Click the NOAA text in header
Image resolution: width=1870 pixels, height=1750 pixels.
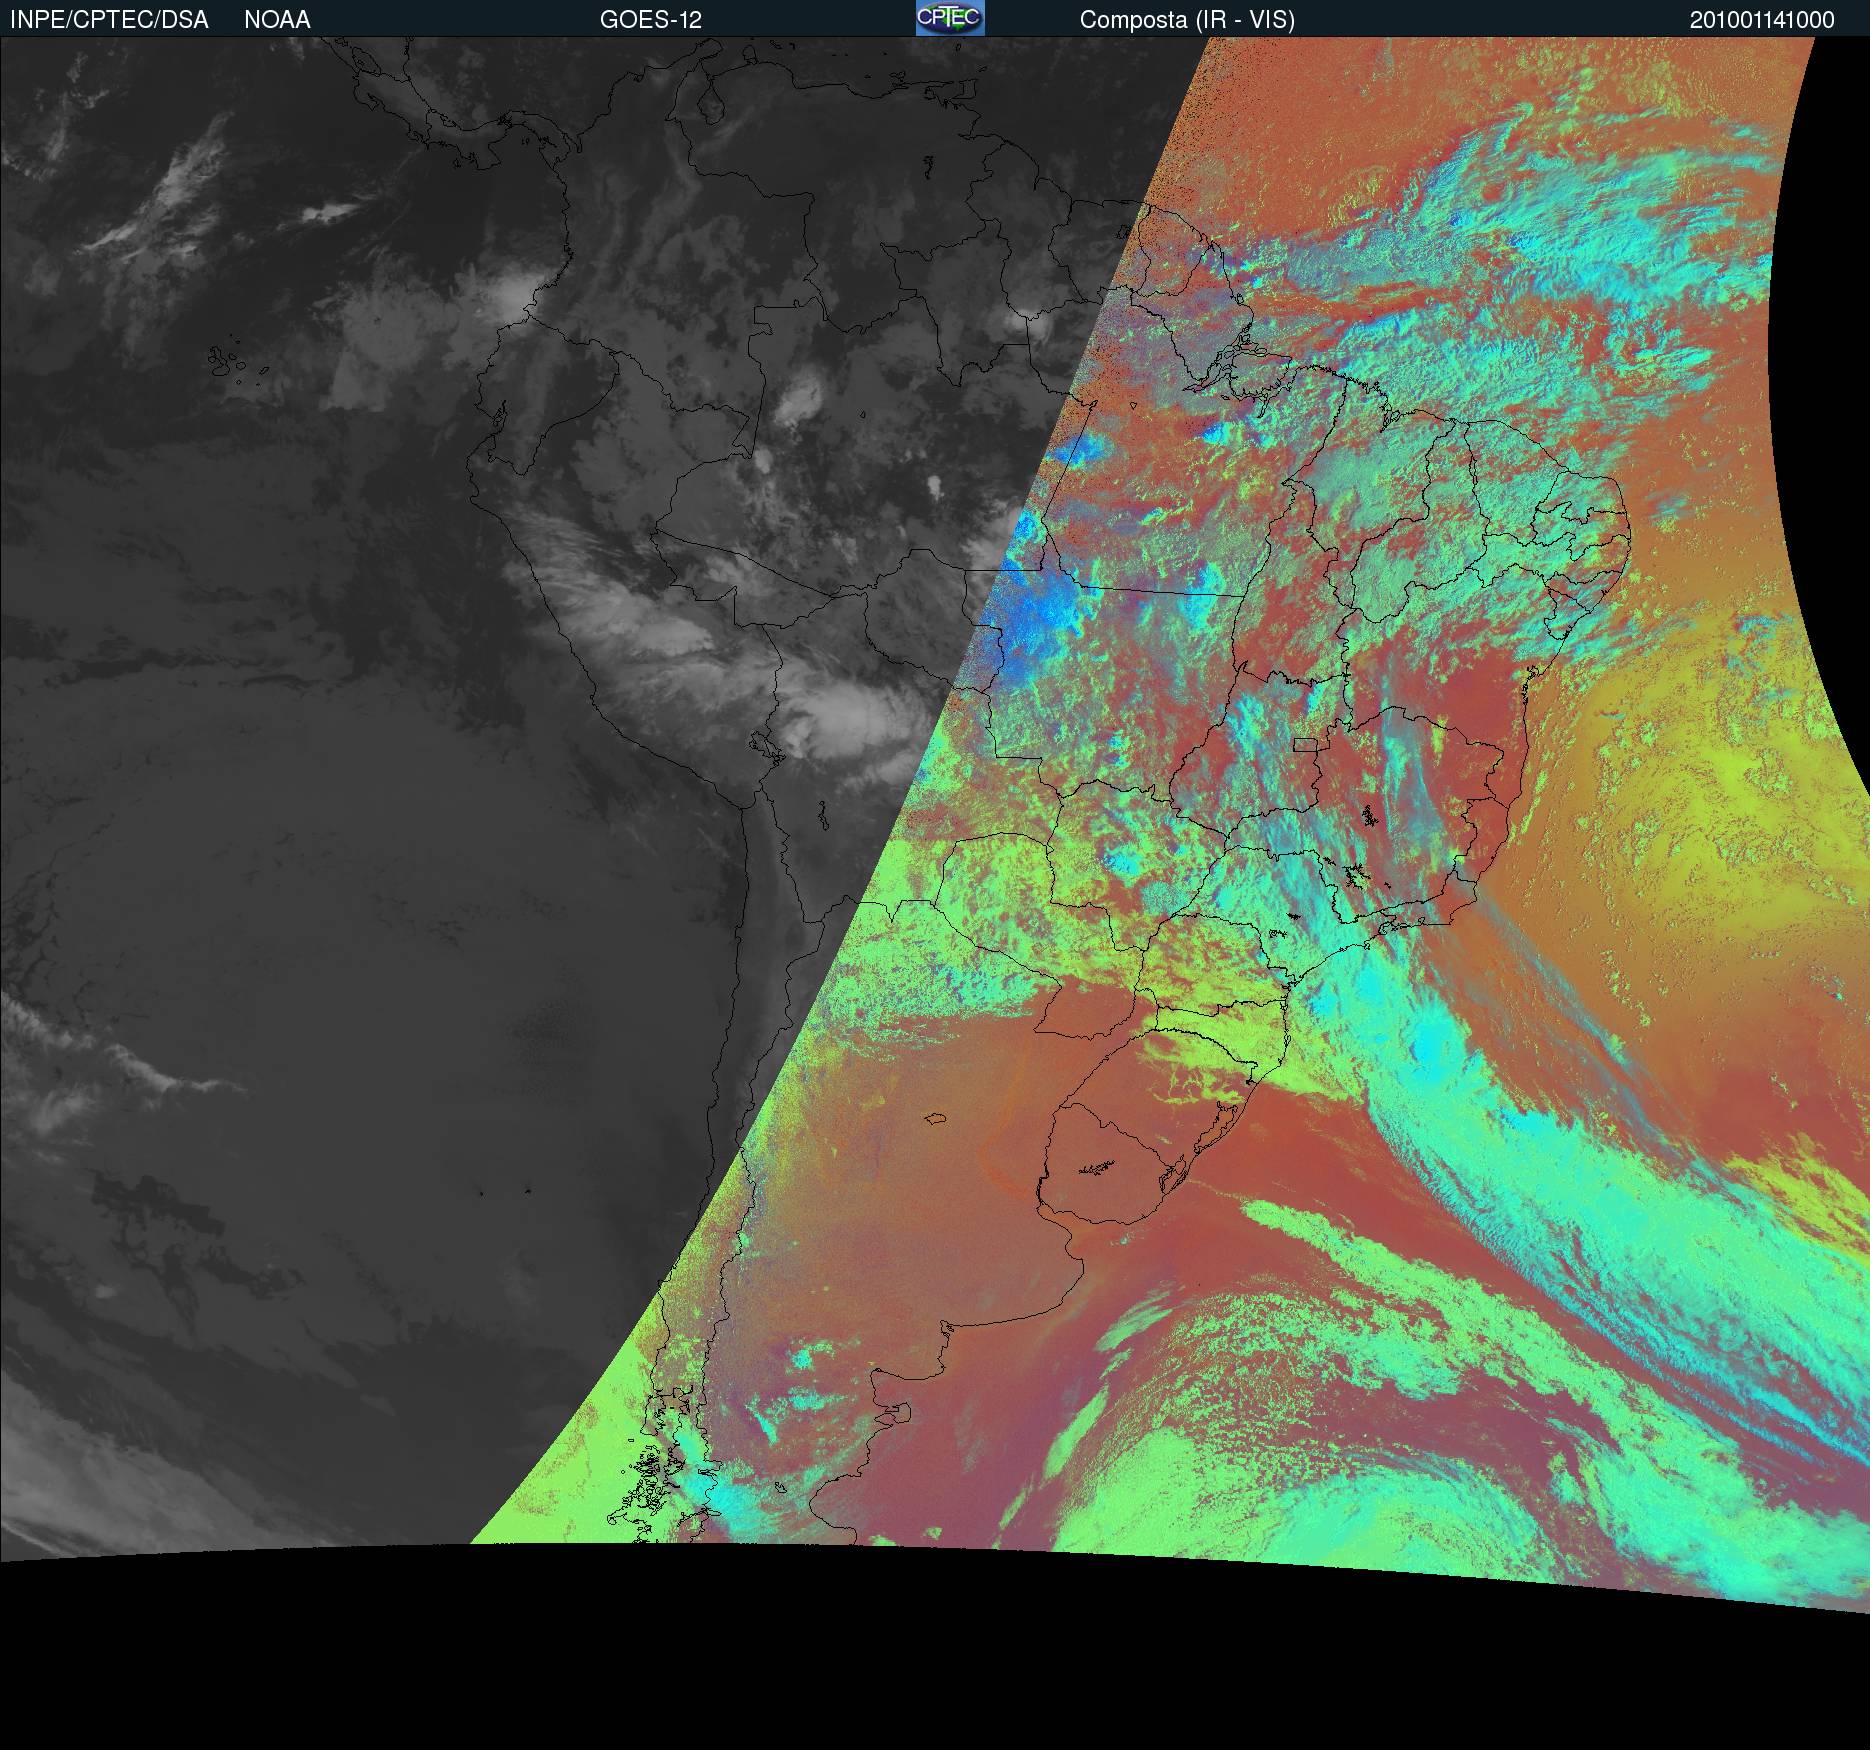(x=277, y=20)
